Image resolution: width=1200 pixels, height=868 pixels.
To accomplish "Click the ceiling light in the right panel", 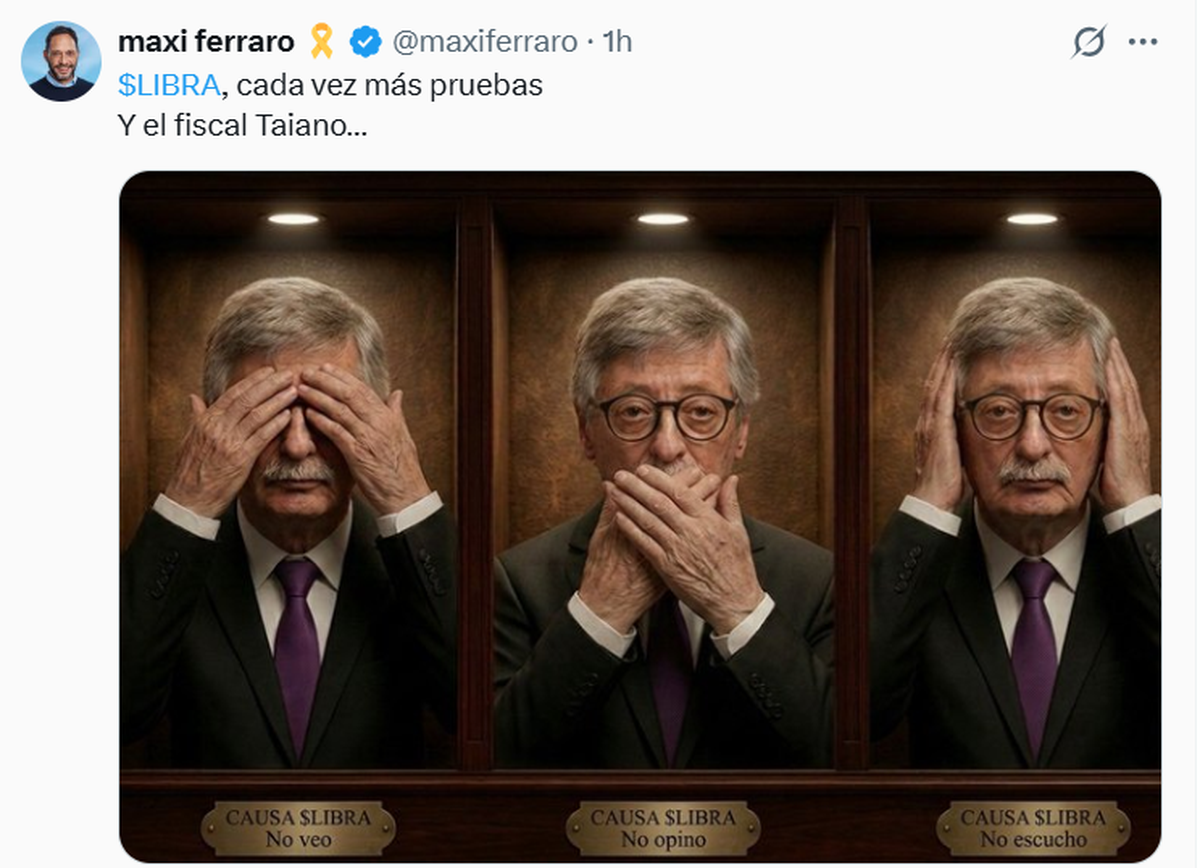I will point(1032,218).
